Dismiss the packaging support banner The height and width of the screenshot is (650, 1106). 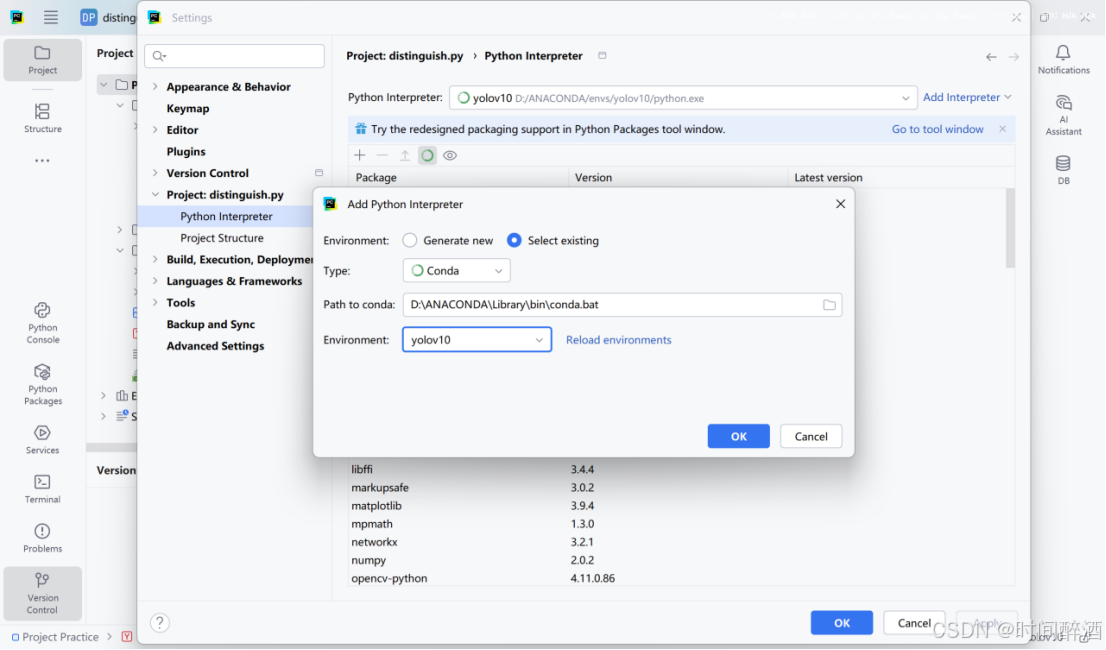pos(1002,129)
